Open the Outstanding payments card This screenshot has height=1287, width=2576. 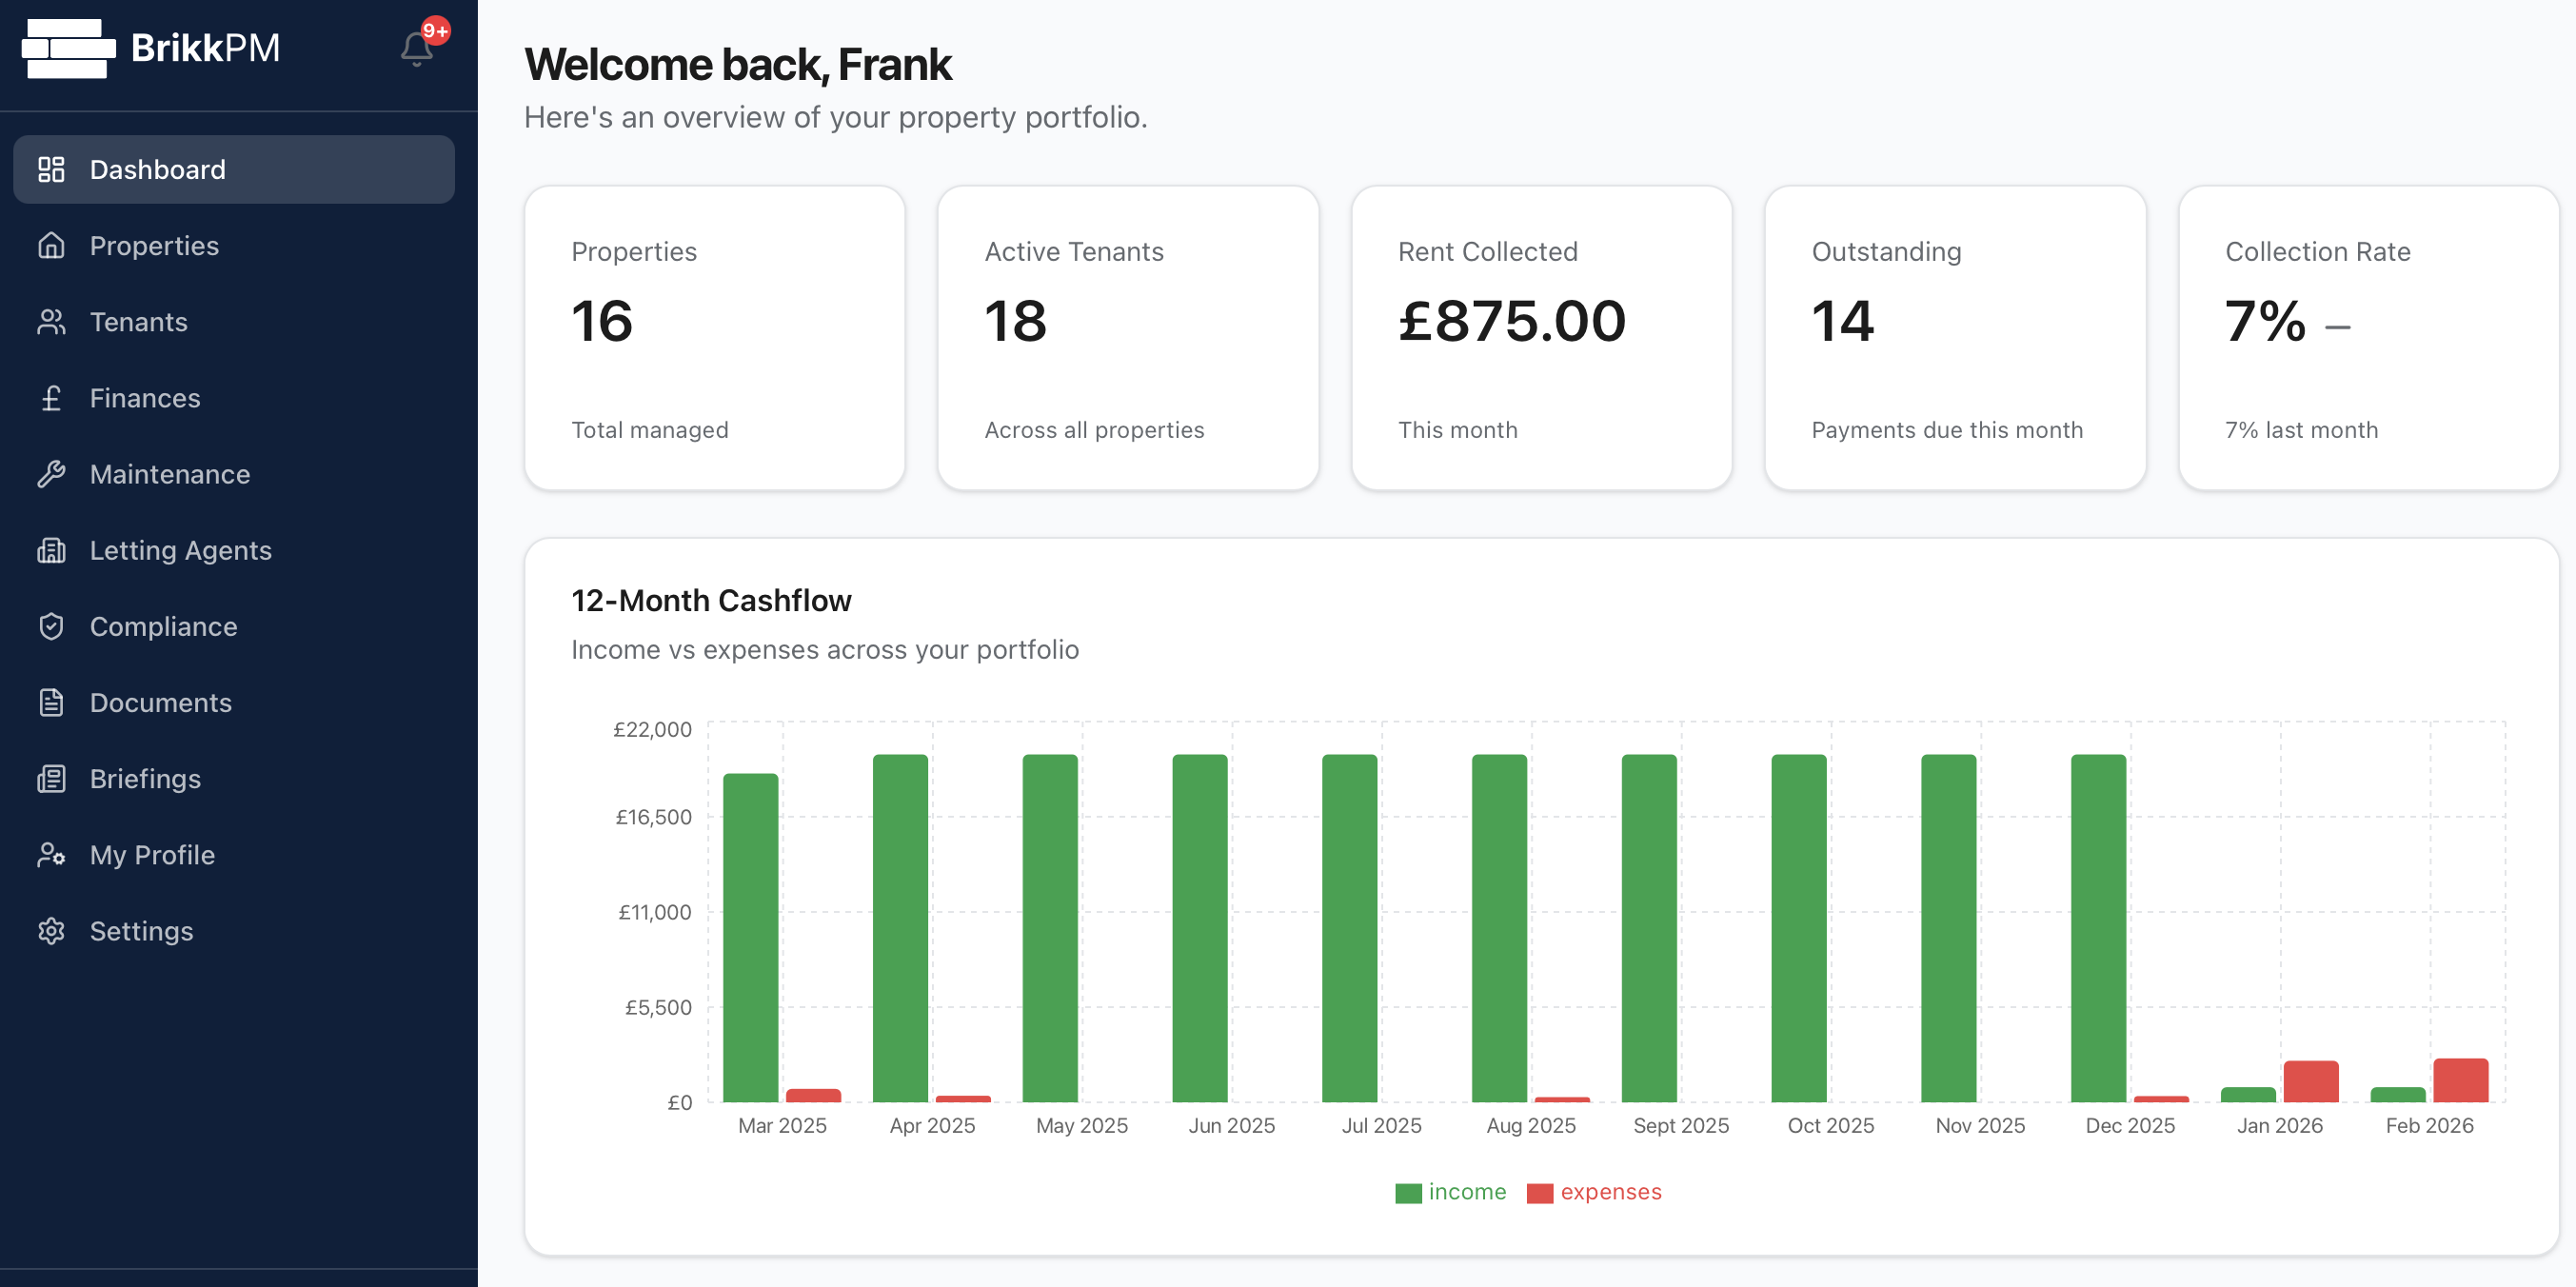click(x=1954, y=338)
